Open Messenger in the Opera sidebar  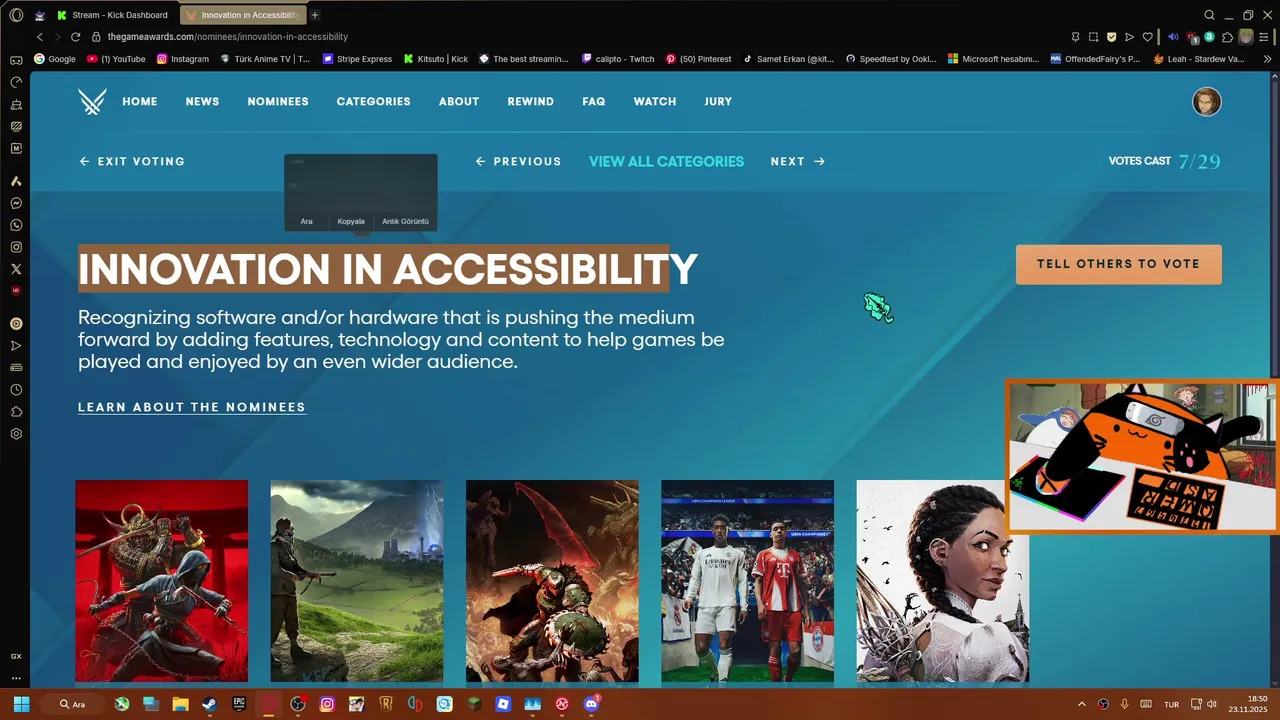[16, 203]
